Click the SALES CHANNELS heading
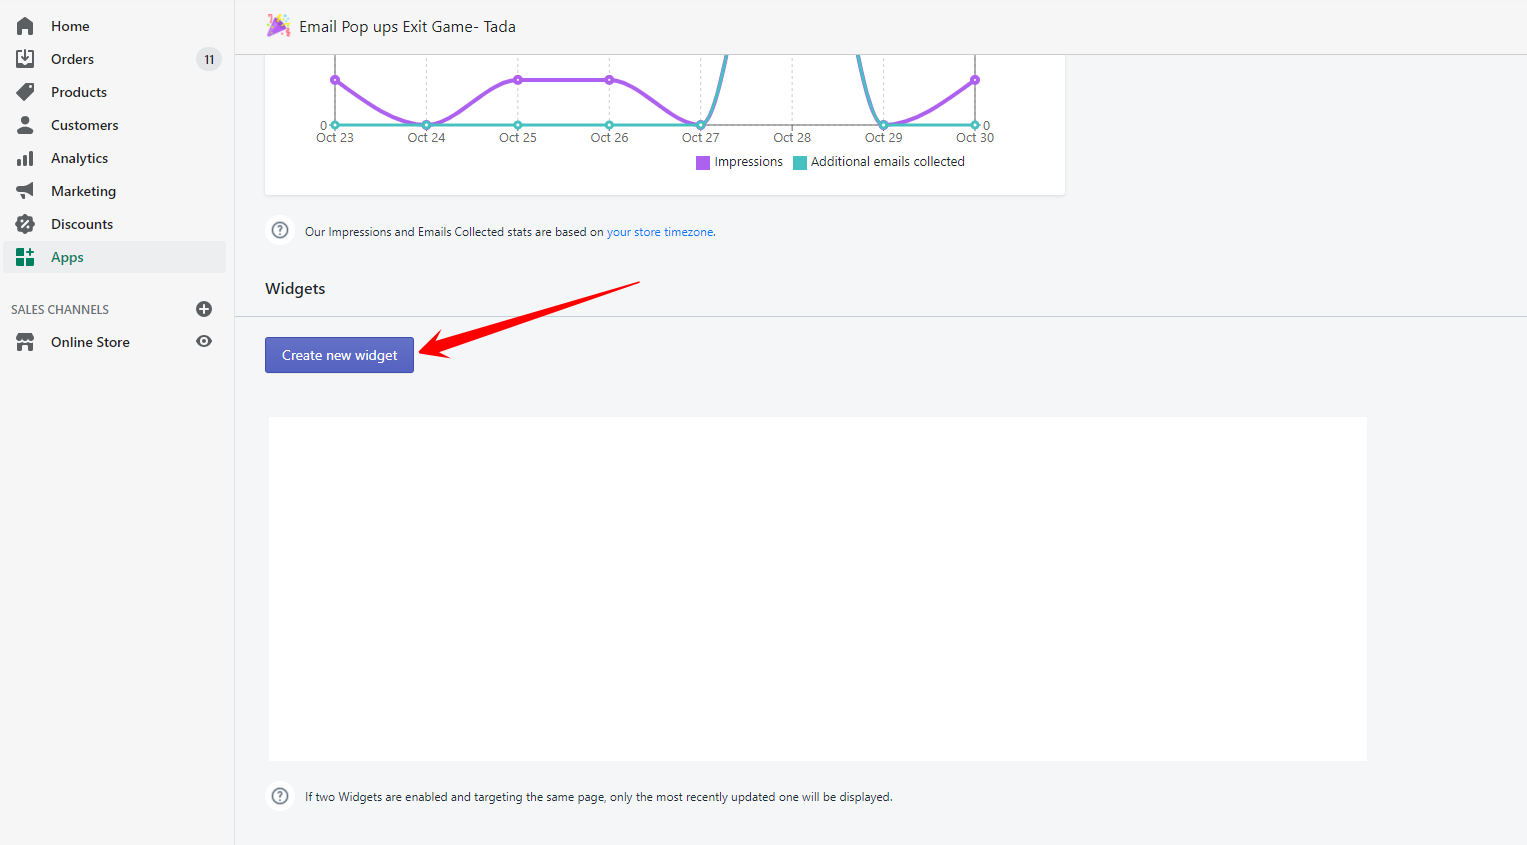Viewport: 1527px width, 845px height. 60,310
